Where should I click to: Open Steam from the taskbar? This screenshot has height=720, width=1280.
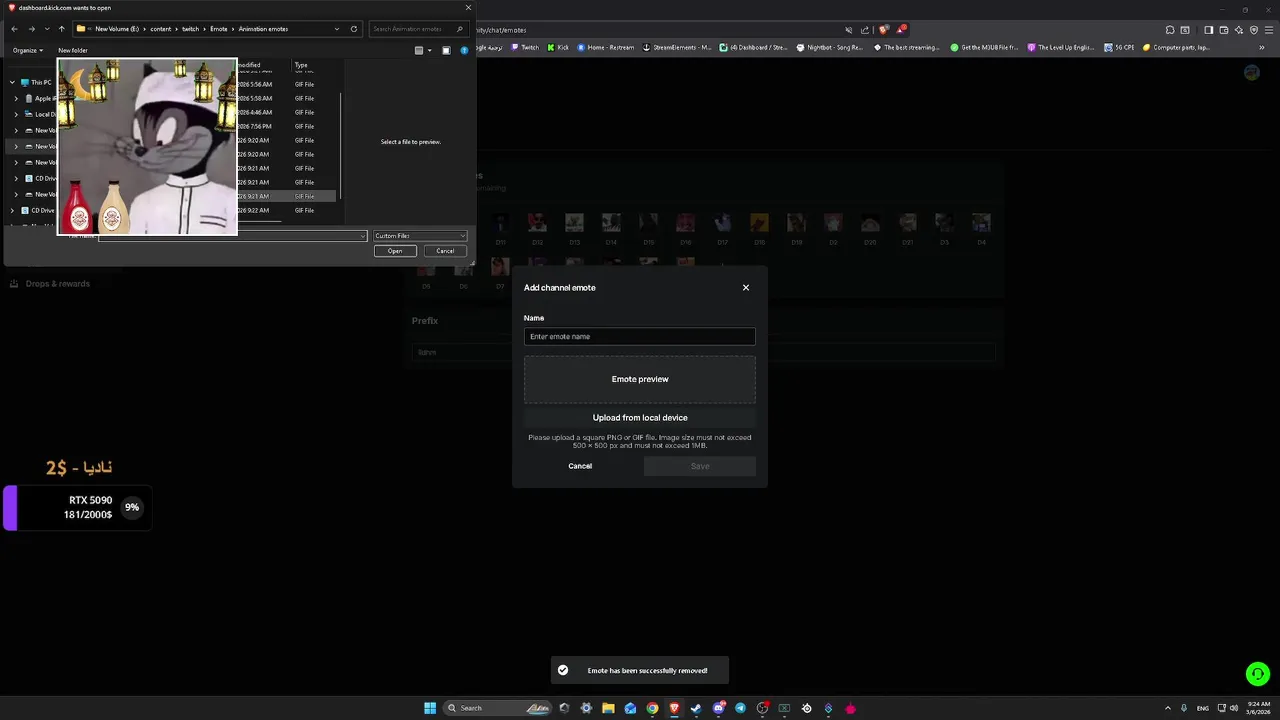(696, 708)
